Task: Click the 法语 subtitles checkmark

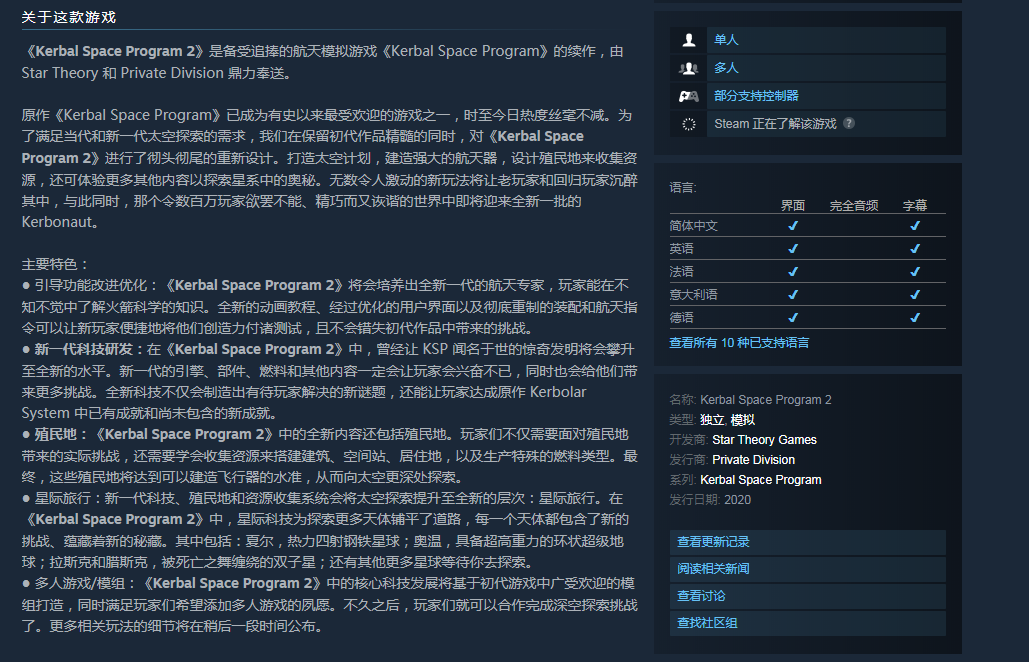Action: (x=915, y=272)
